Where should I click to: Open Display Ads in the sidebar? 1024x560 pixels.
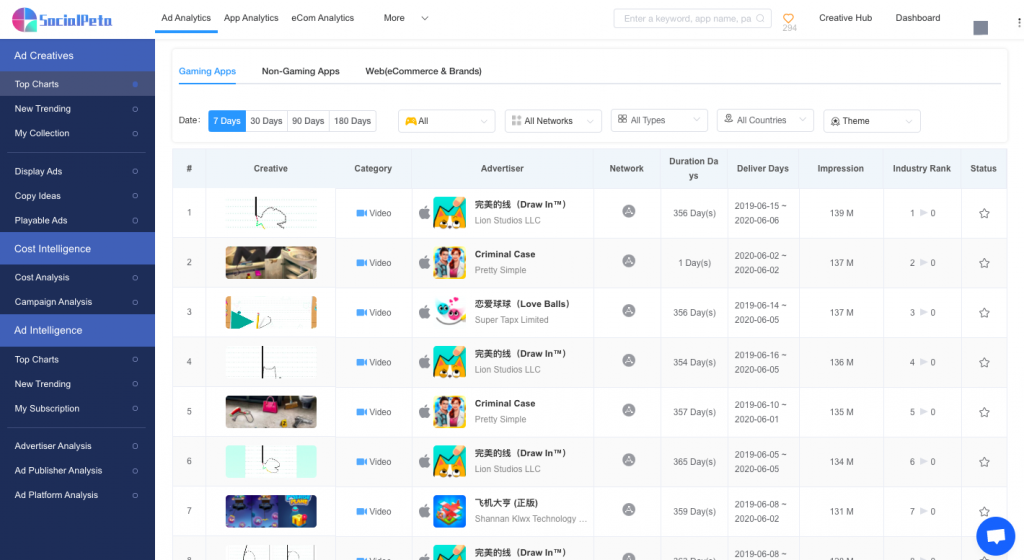point(77,171)
